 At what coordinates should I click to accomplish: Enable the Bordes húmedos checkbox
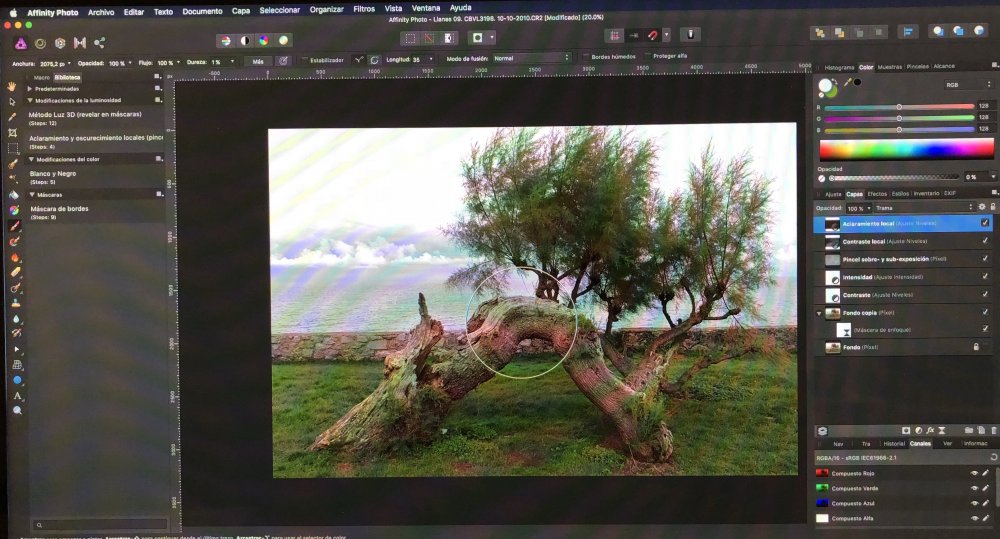click(585, 56)
